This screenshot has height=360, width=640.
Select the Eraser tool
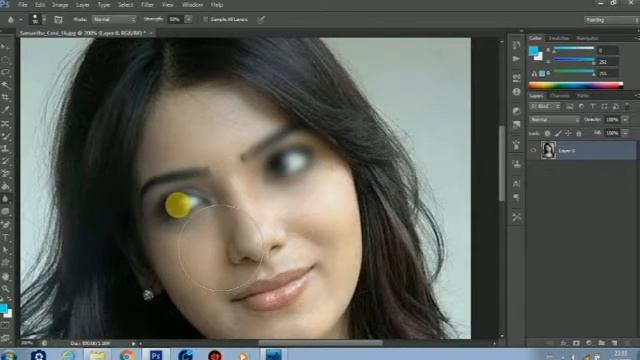(5, 174)
